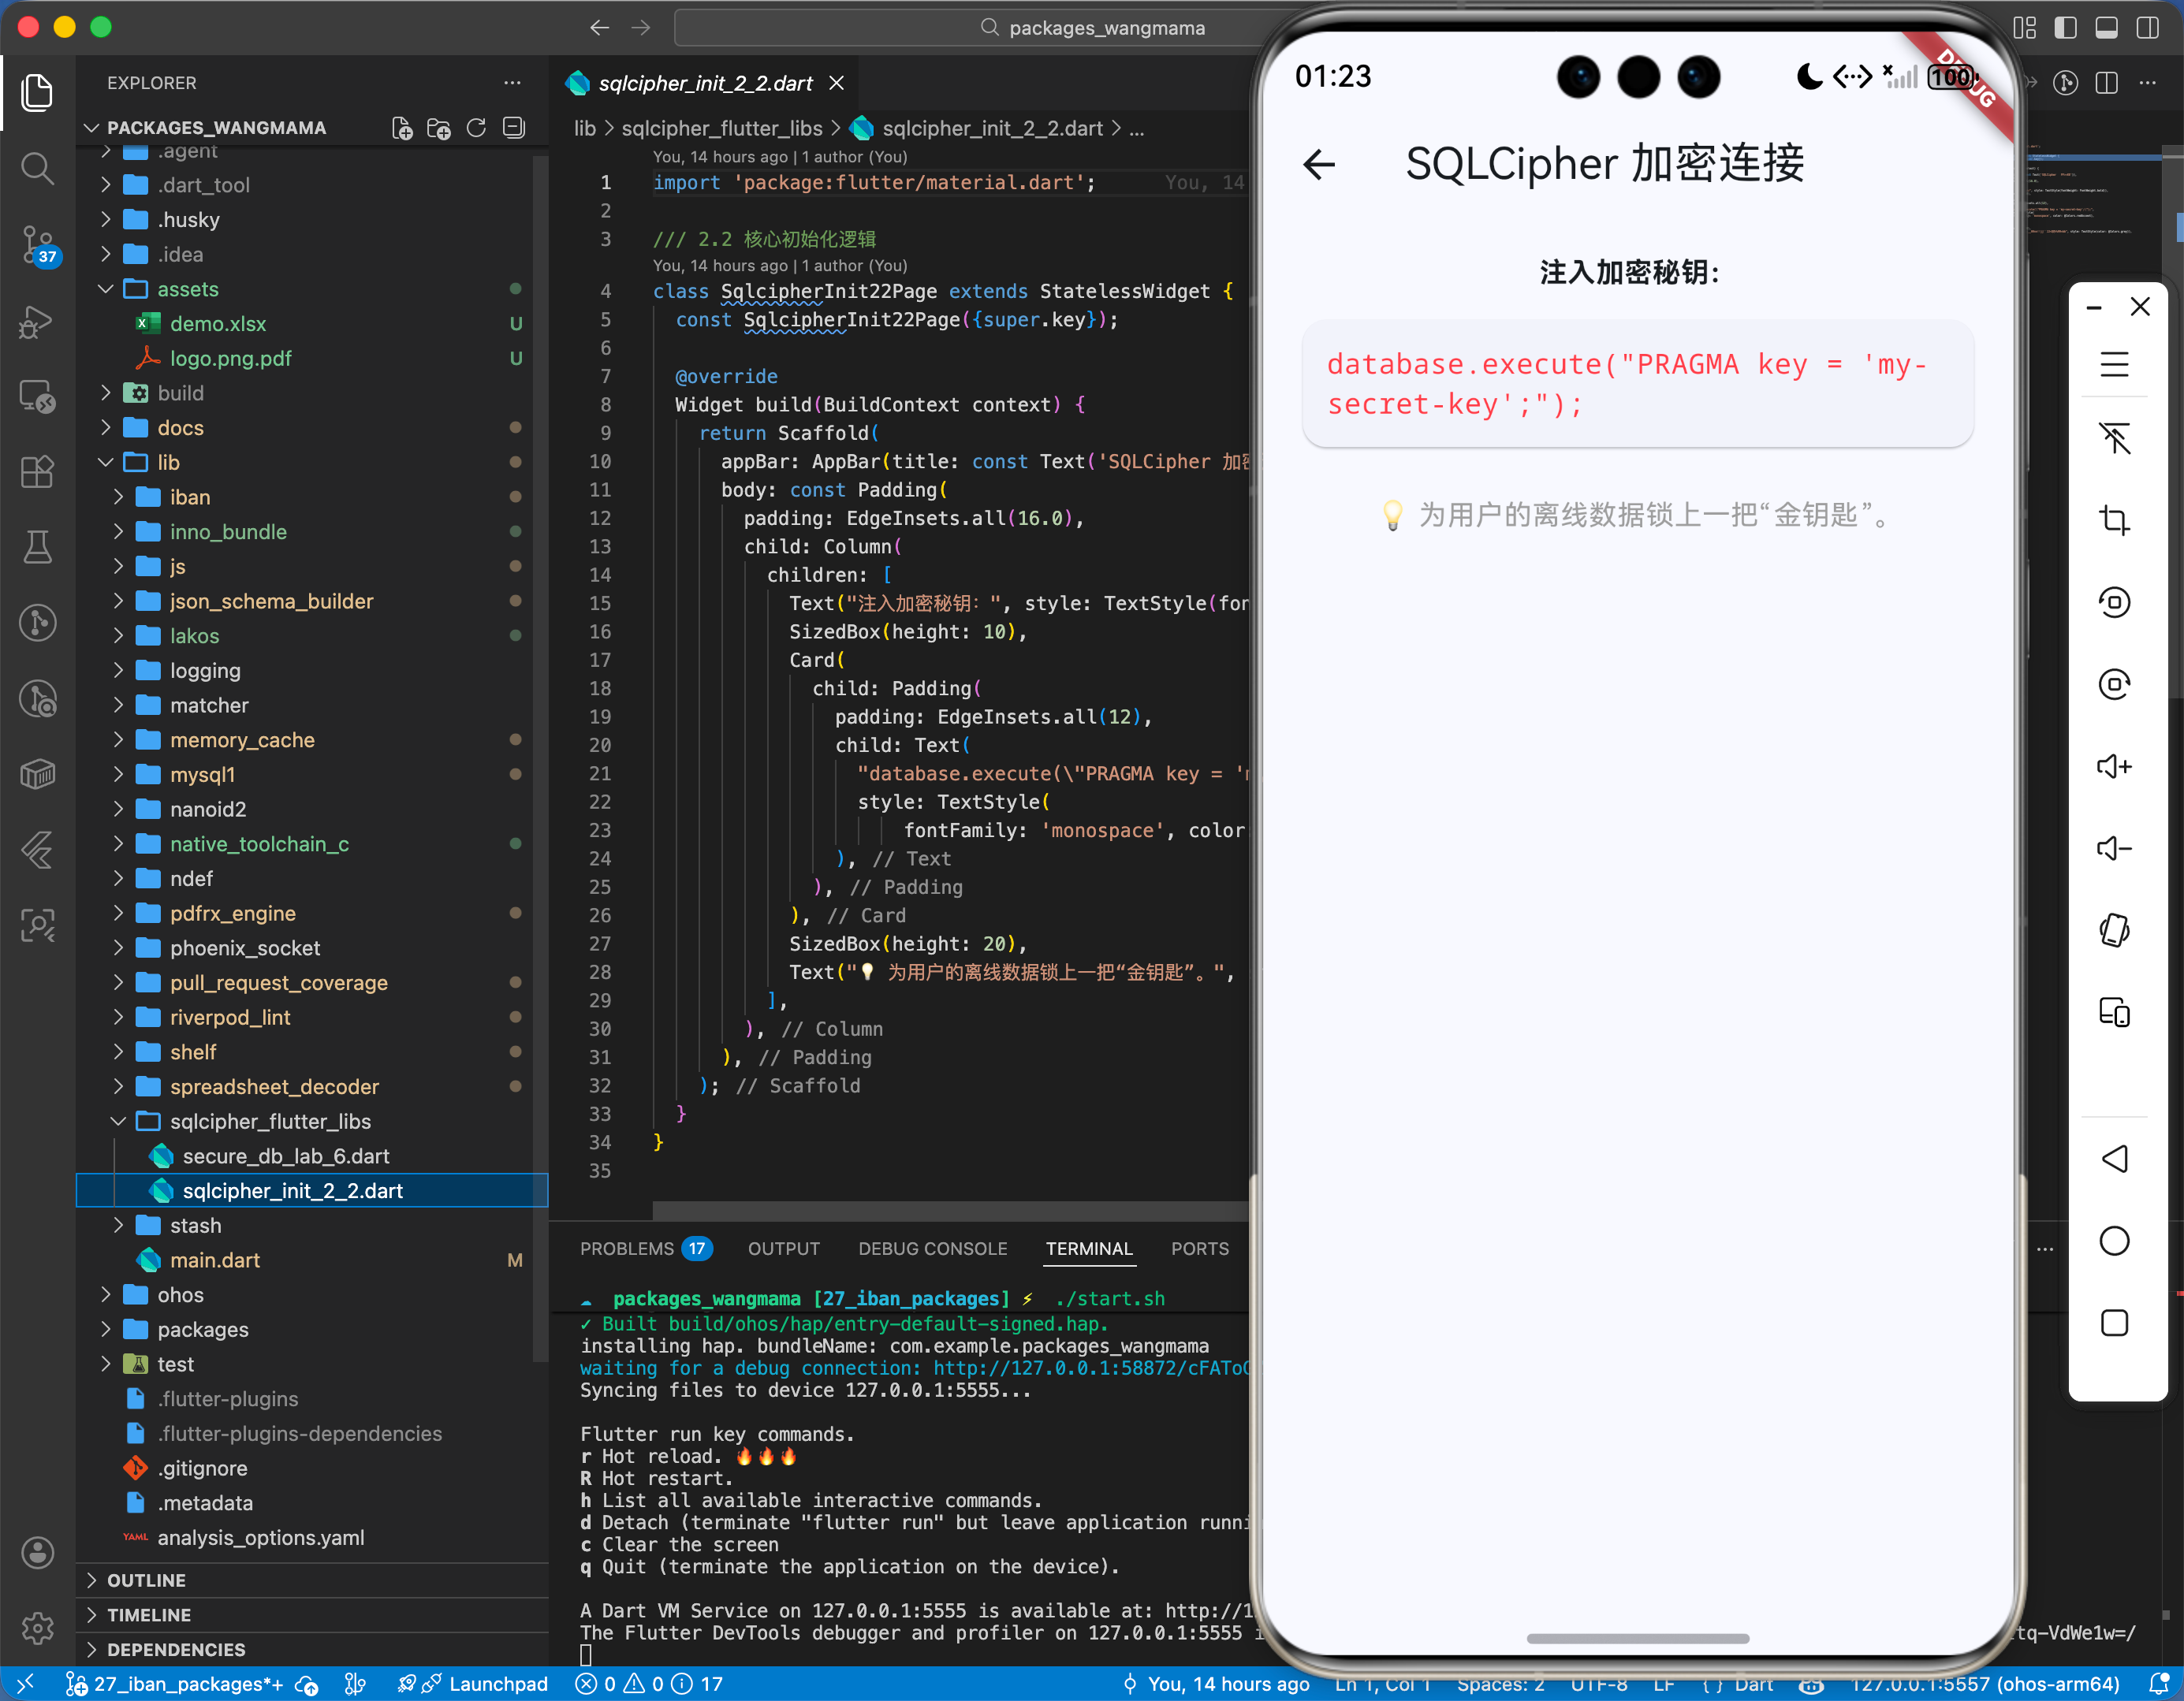Collapse the lib folder
This screenshot has height=1701, width=2184.
[313, 462]
